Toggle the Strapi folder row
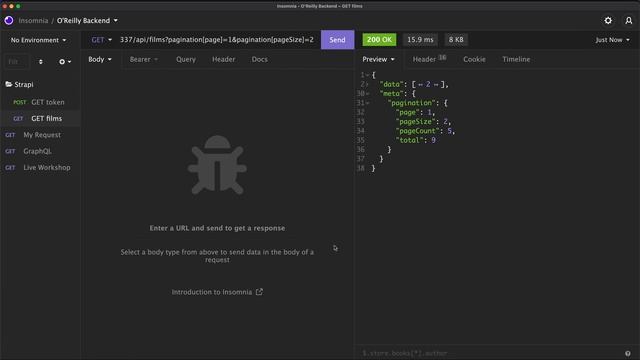The width and height of the screenshot is (640, 360). point(40,84)
